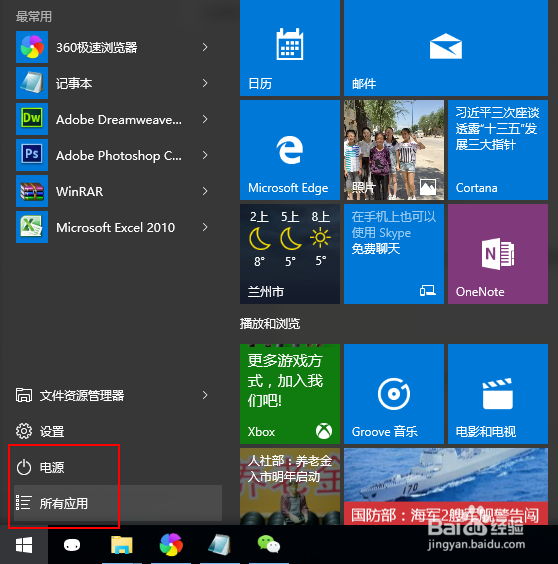Image resolution: width=558 pixels, height=564 pixels.
Task: Click the 最常用 heading text
Action: pos(34,17)
